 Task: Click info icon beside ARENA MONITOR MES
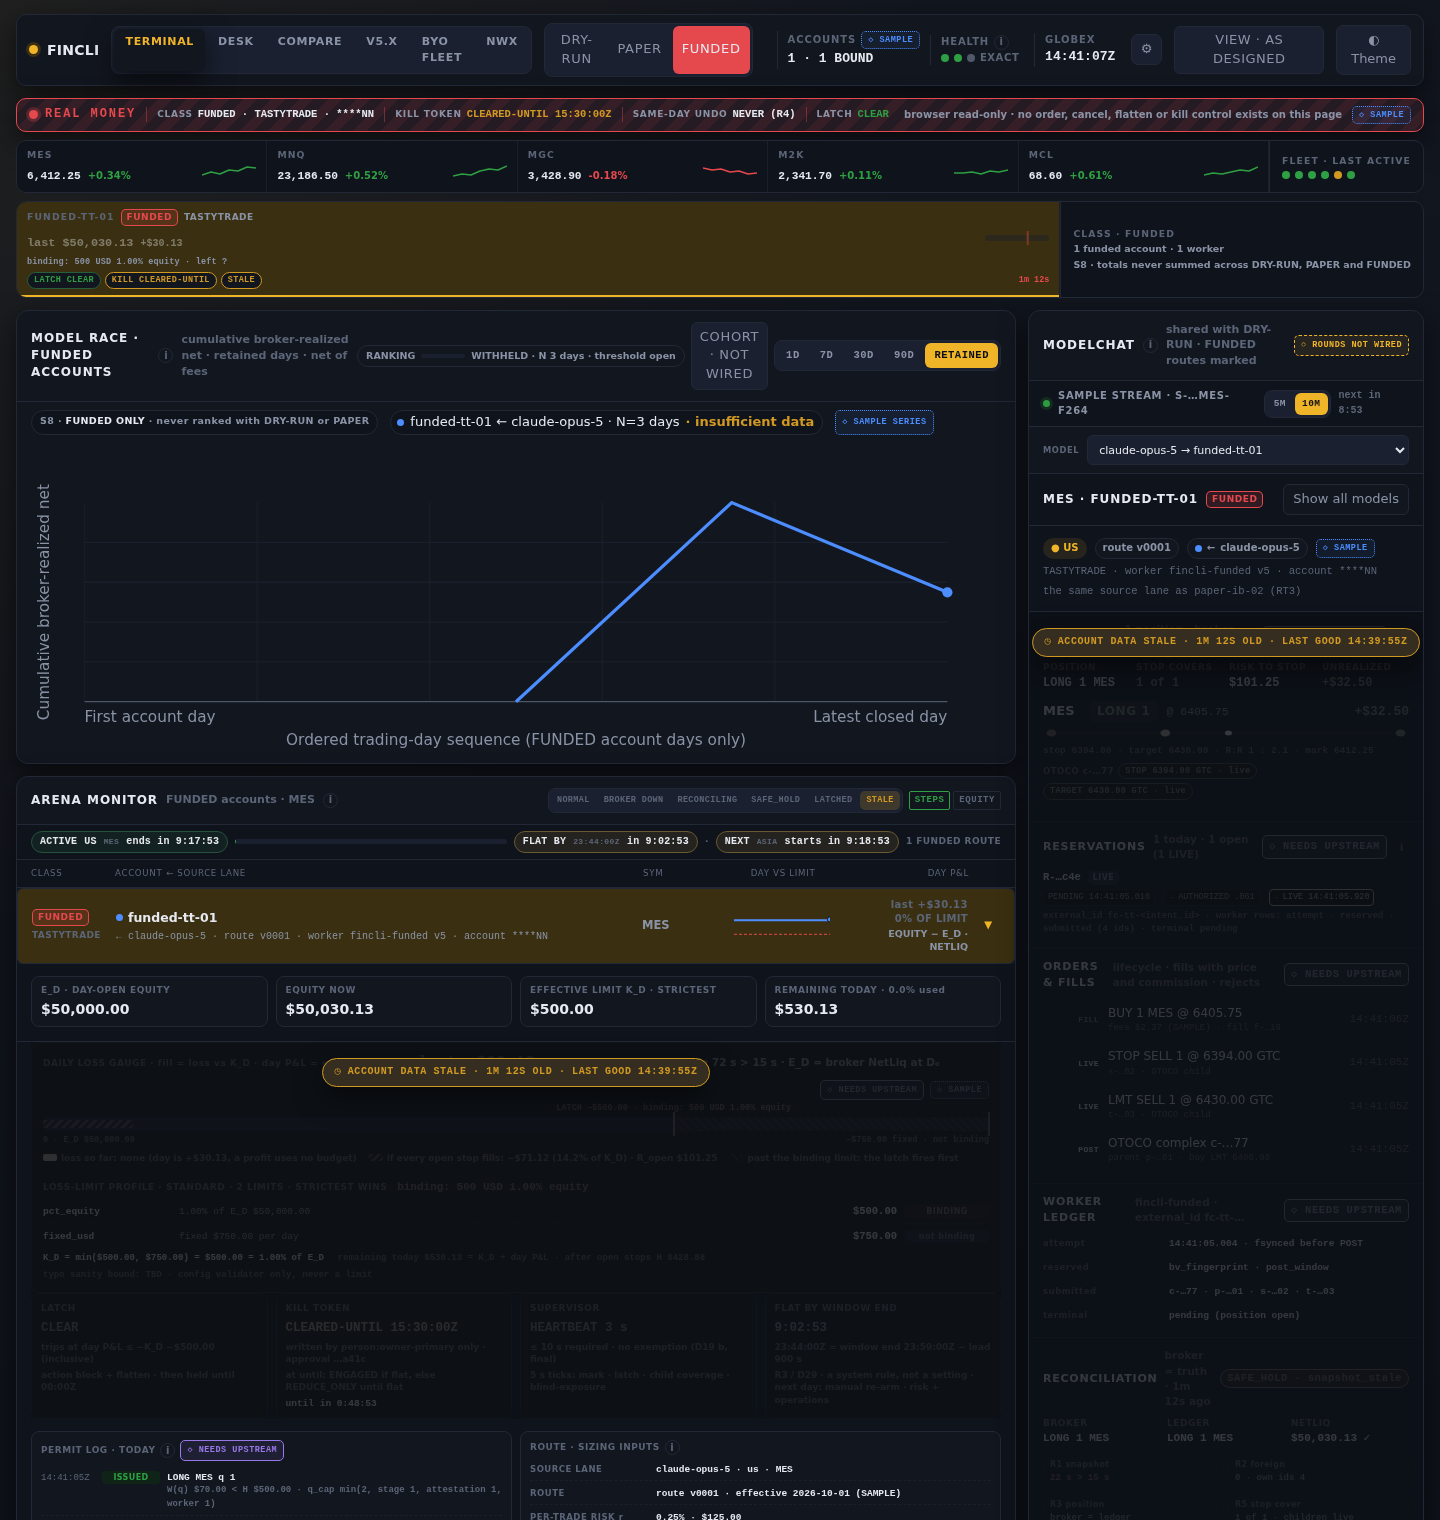(x=331, y=800)
